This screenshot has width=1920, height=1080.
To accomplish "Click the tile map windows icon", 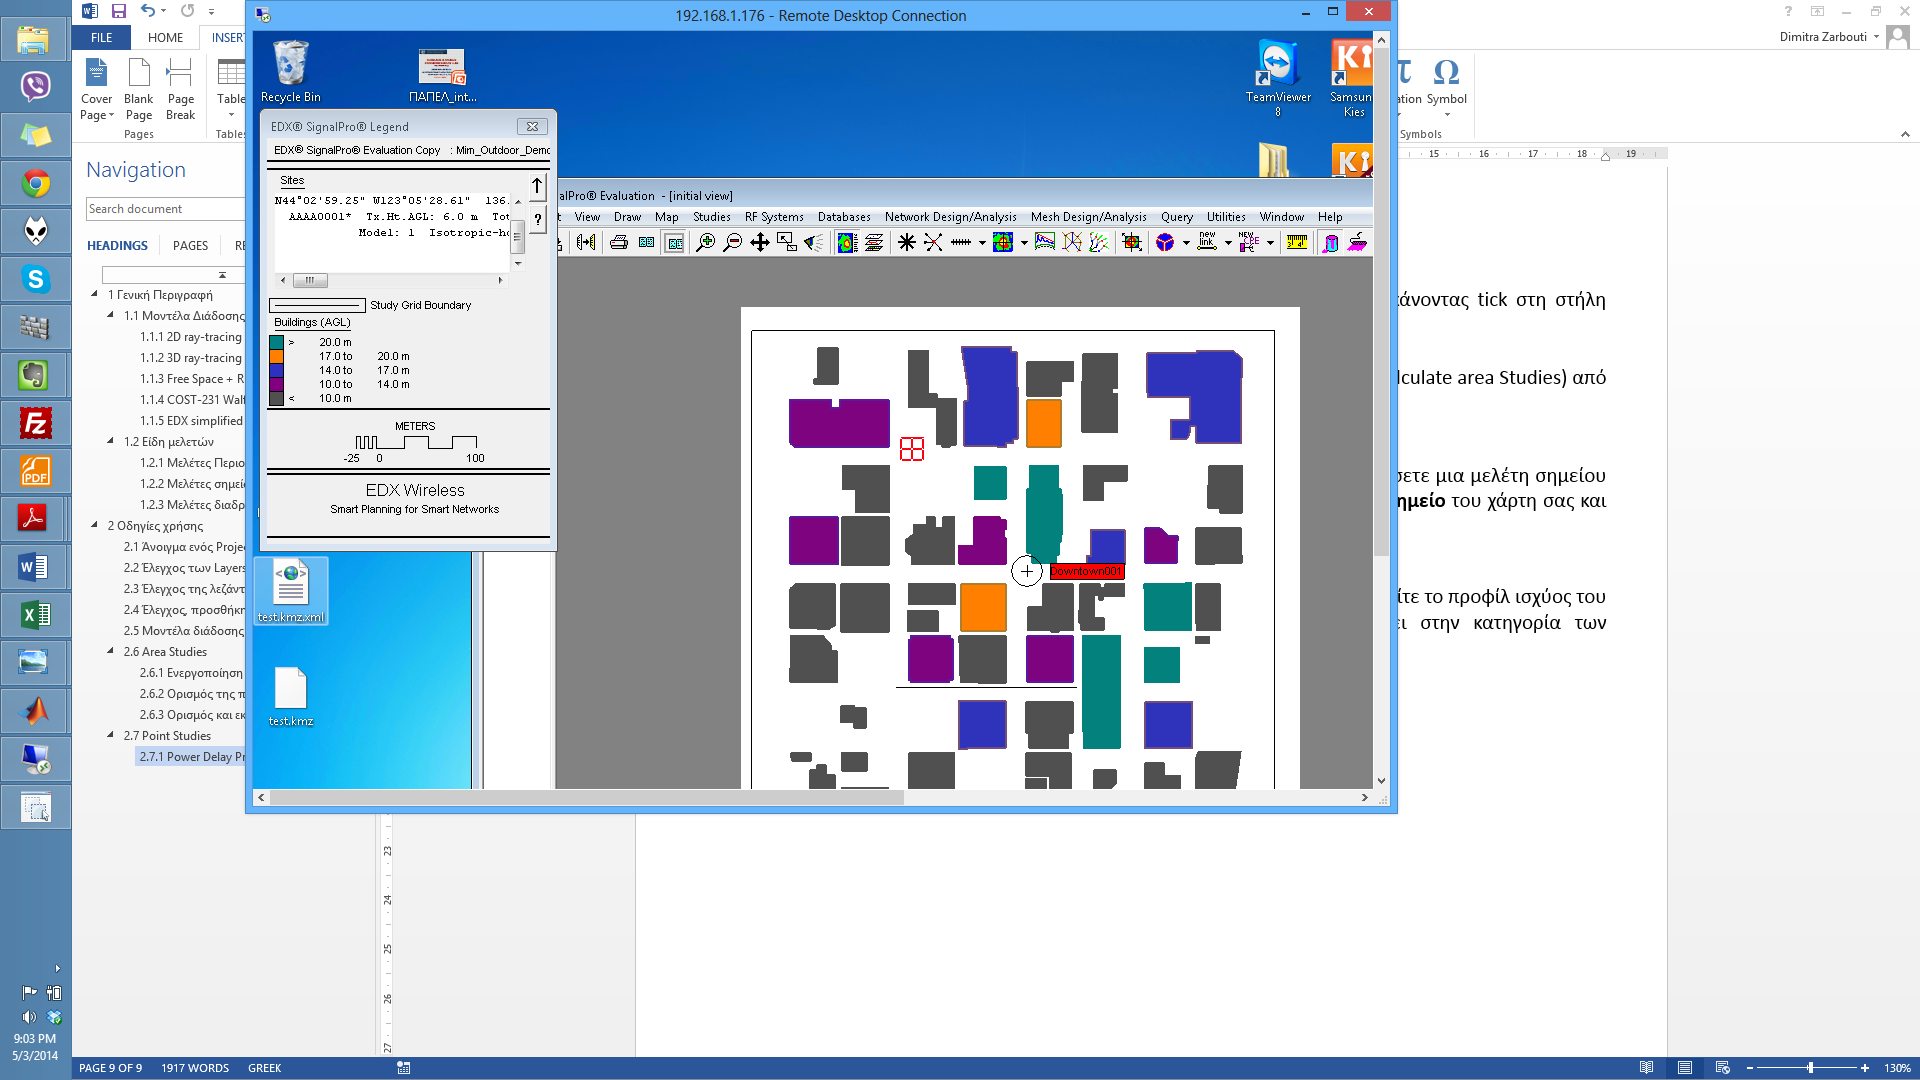I will tap(647, 242).
